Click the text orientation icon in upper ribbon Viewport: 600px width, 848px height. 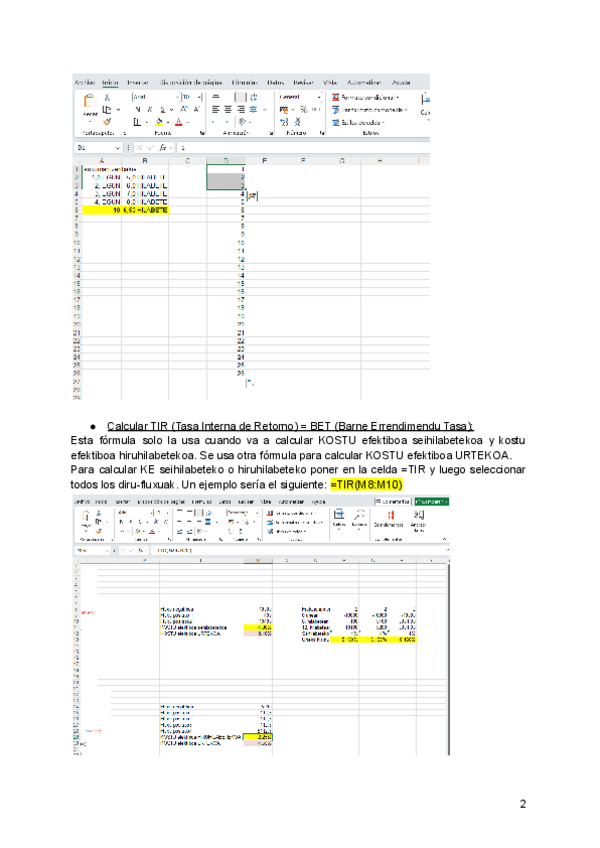pos(242,122)
